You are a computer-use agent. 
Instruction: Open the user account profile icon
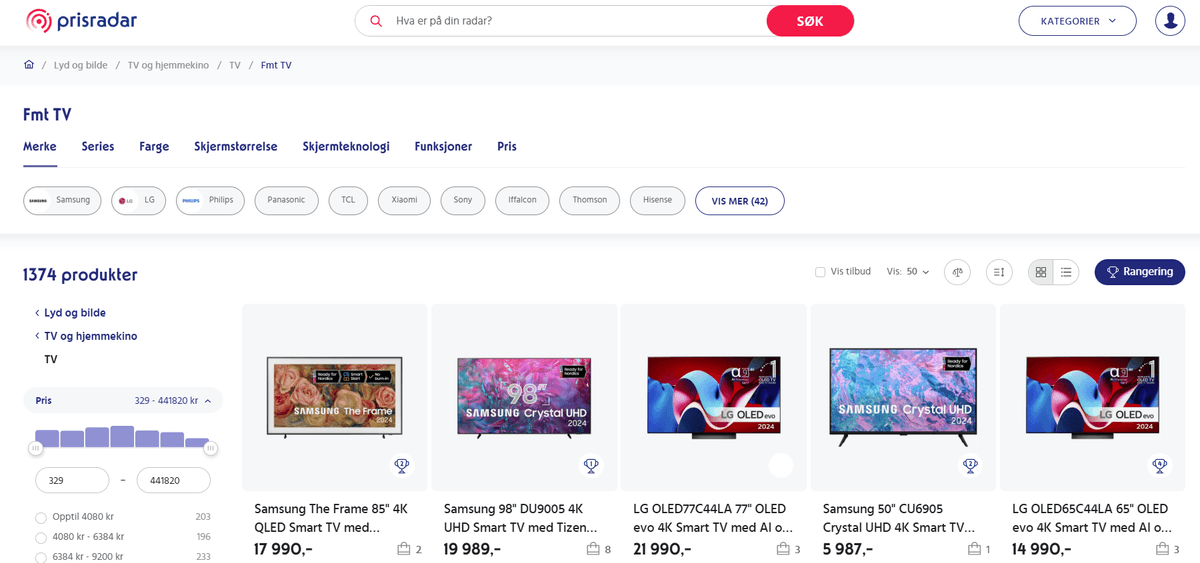(x=1170, y=21)
